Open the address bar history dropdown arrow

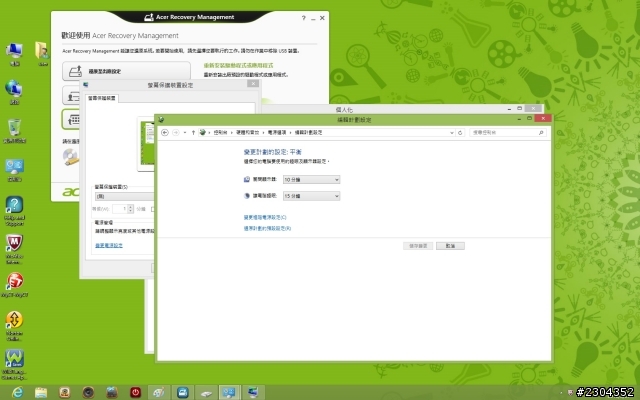tap(451, 133)
